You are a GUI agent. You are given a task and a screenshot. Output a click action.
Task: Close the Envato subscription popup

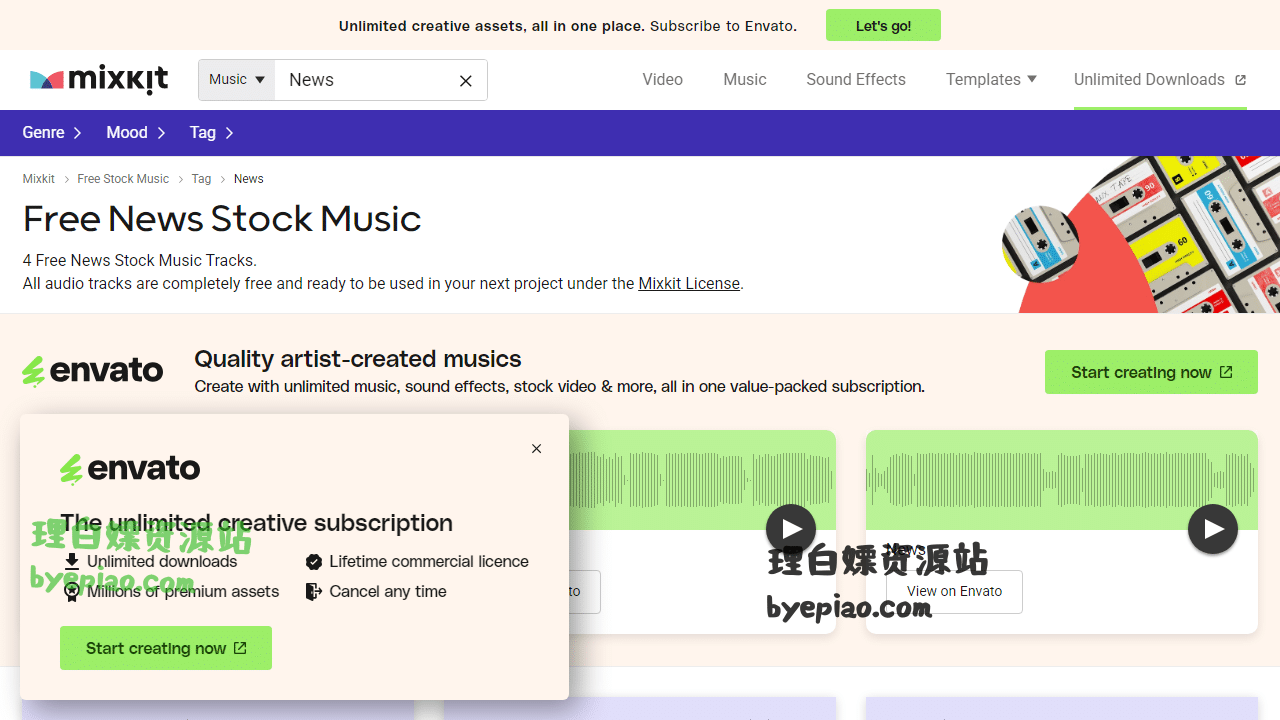click(537, 449)
